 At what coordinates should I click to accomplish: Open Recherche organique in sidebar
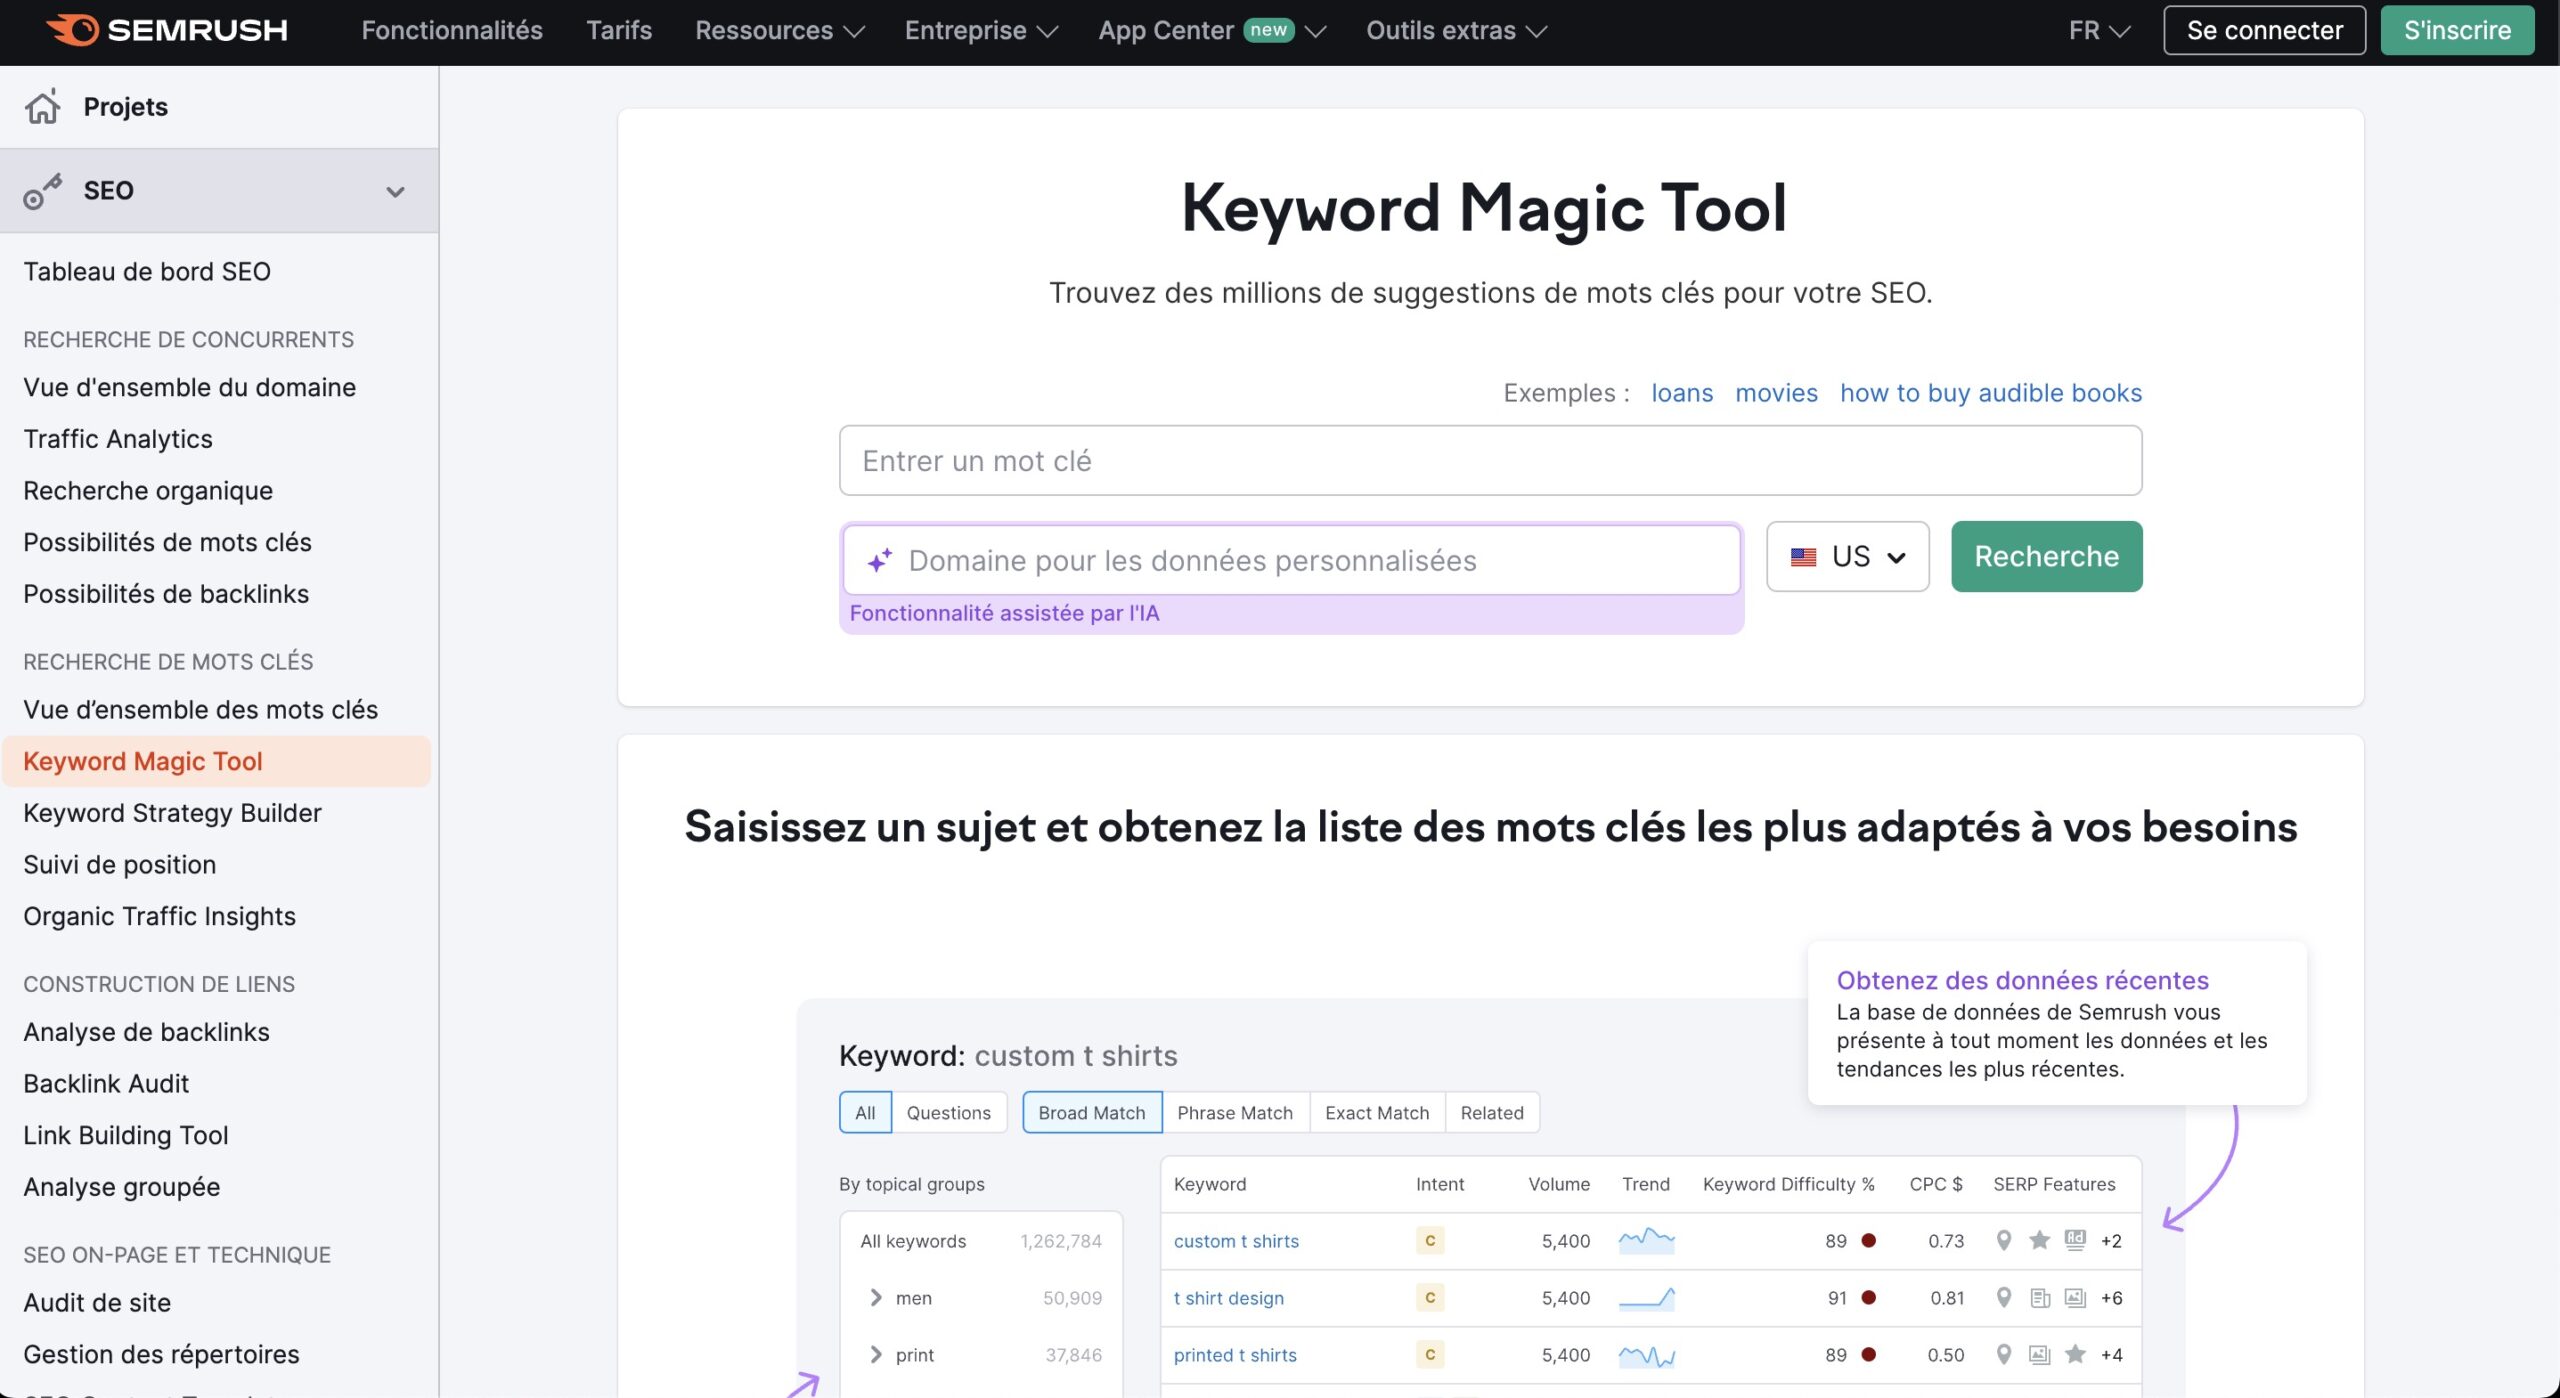[148, 491]
